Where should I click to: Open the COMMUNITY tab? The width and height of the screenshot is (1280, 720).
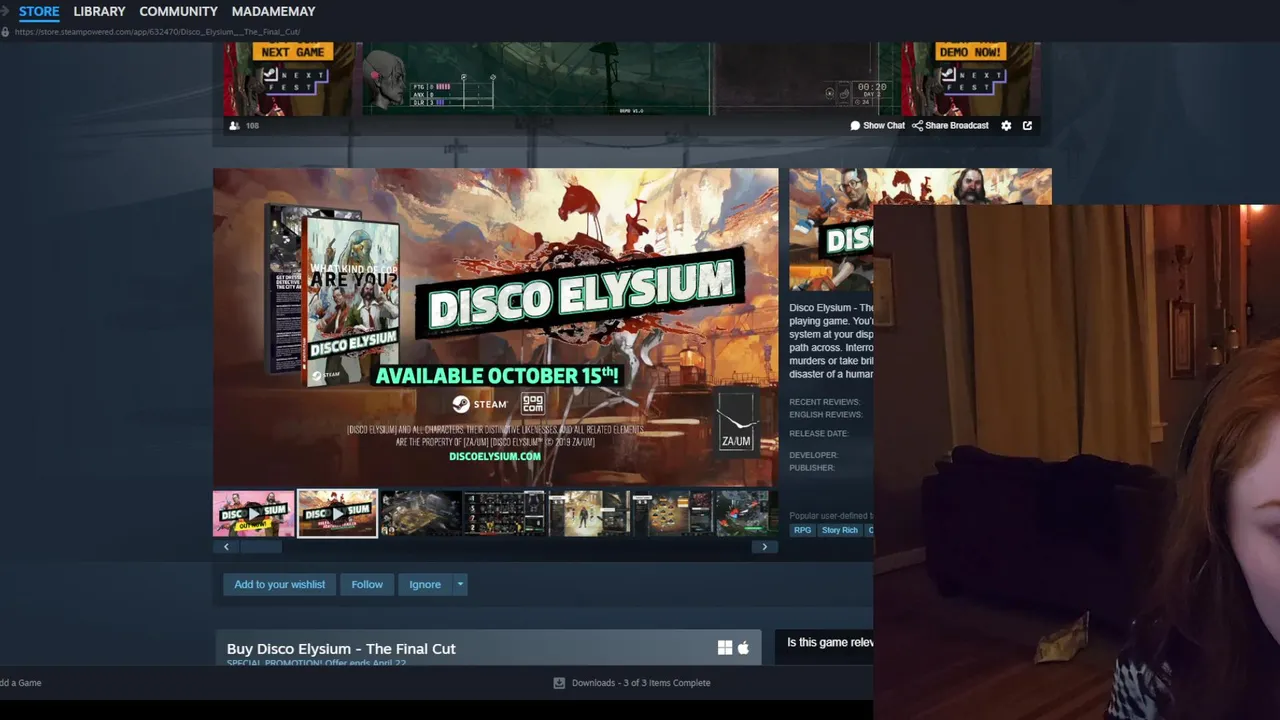(x=178, y=11)
